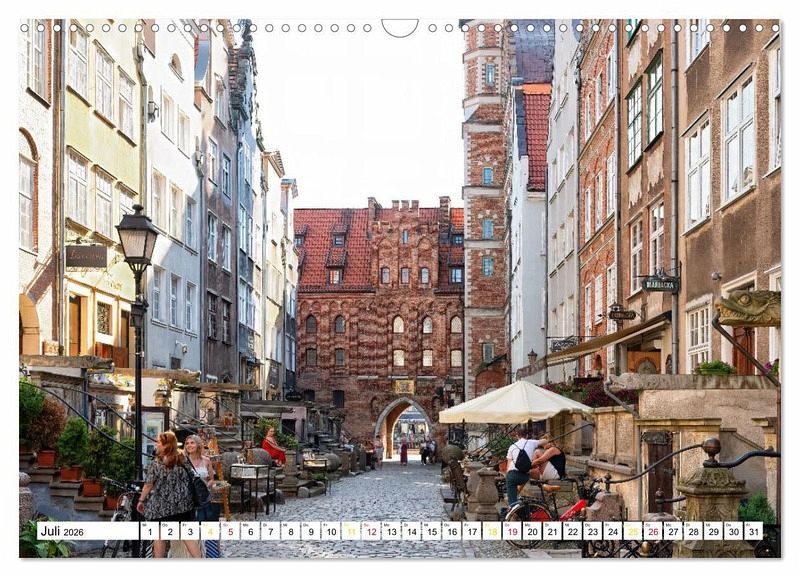
Task: Choose date cell 7 in July
Action: click(x=270, y=531)
